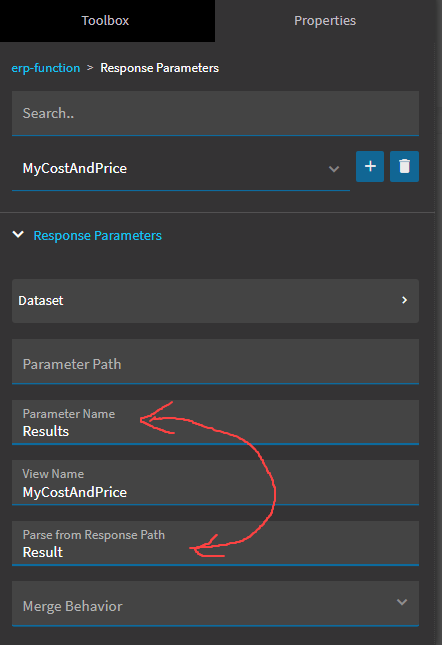Open the MyCostAndPrice dropdown arrow
The width and height of the screenshot is (442, 645).
(334, 169)
